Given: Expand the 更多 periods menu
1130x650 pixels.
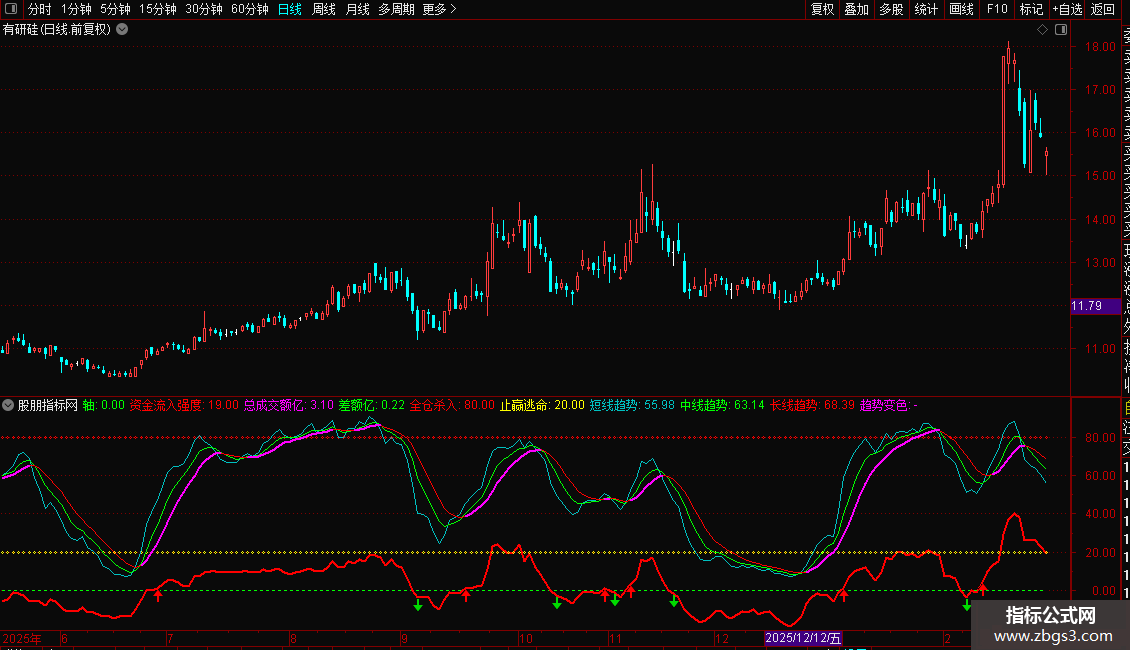Looking at the screenshot, I should click(x=439, y=9).
